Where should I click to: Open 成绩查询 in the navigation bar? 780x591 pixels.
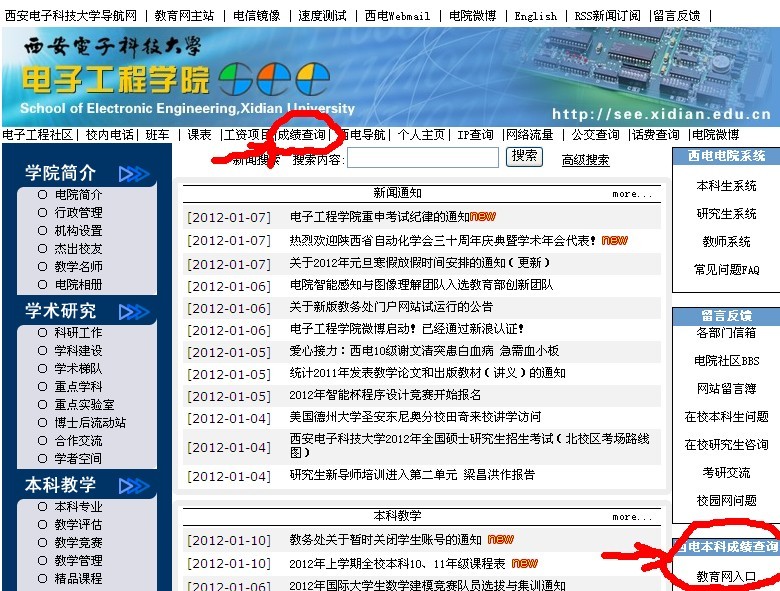pyautogui.click(x=302, y=135)
